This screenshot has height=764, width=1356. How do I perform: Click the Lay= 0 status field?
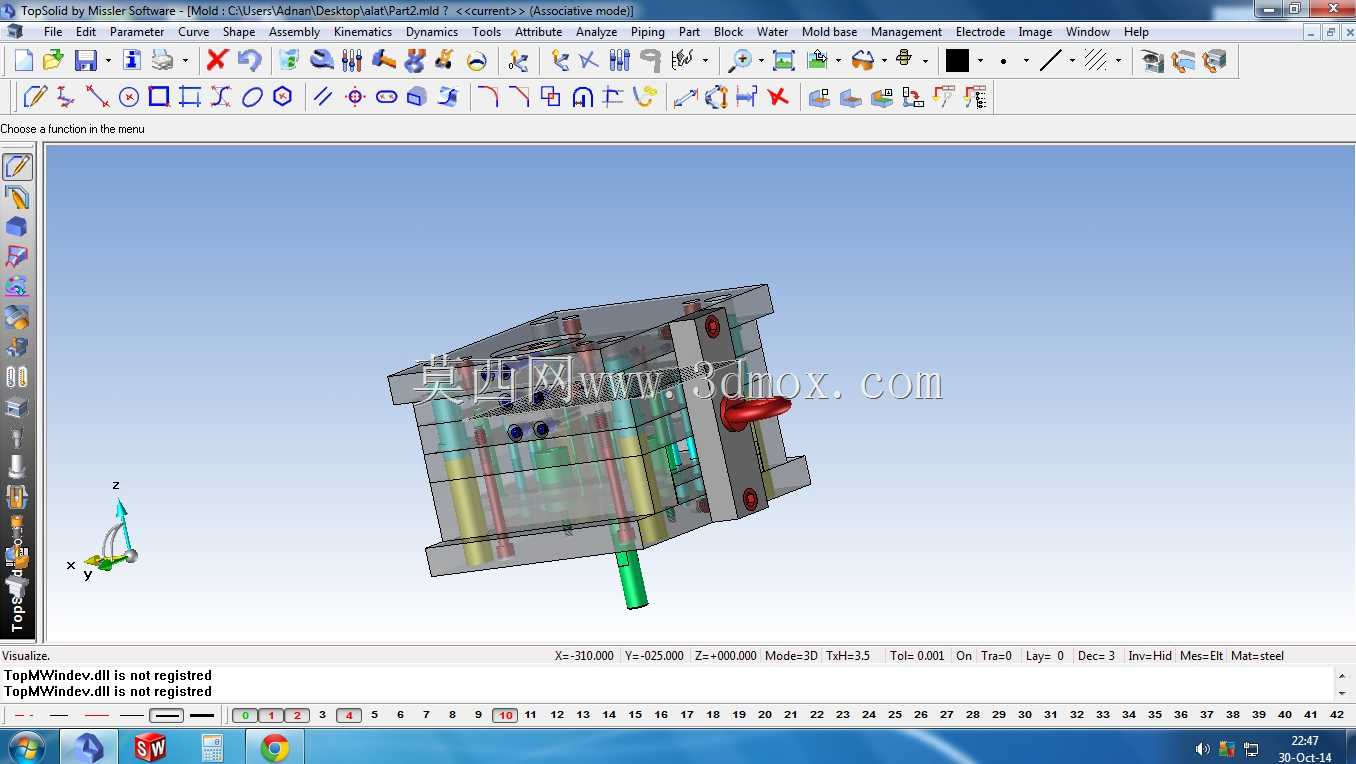[1045, 656]
